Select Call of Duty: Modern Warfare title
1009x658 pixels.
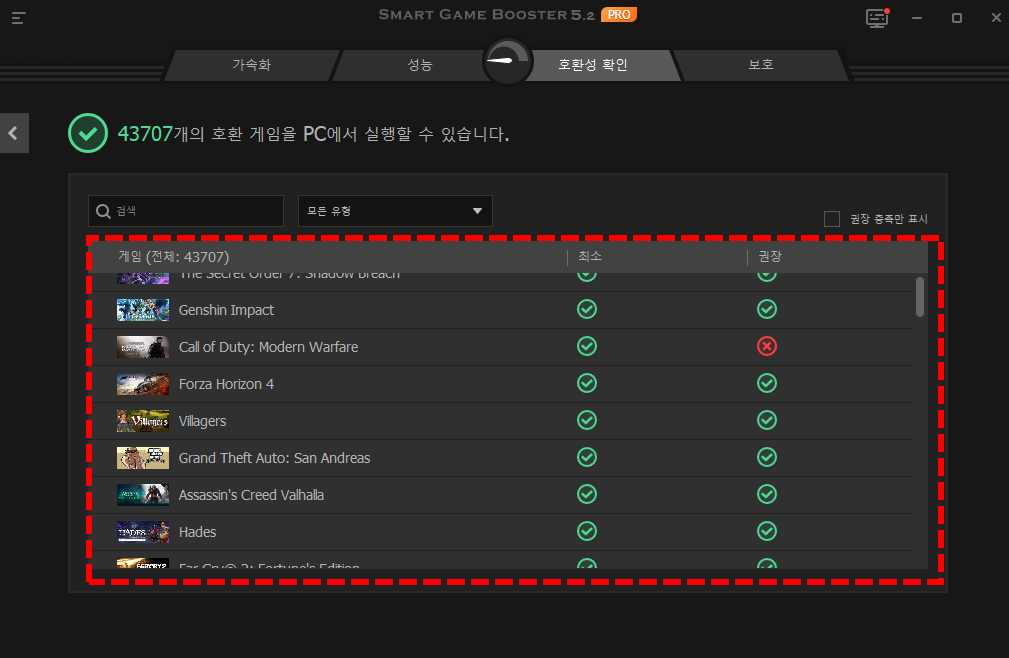[268, 347]
